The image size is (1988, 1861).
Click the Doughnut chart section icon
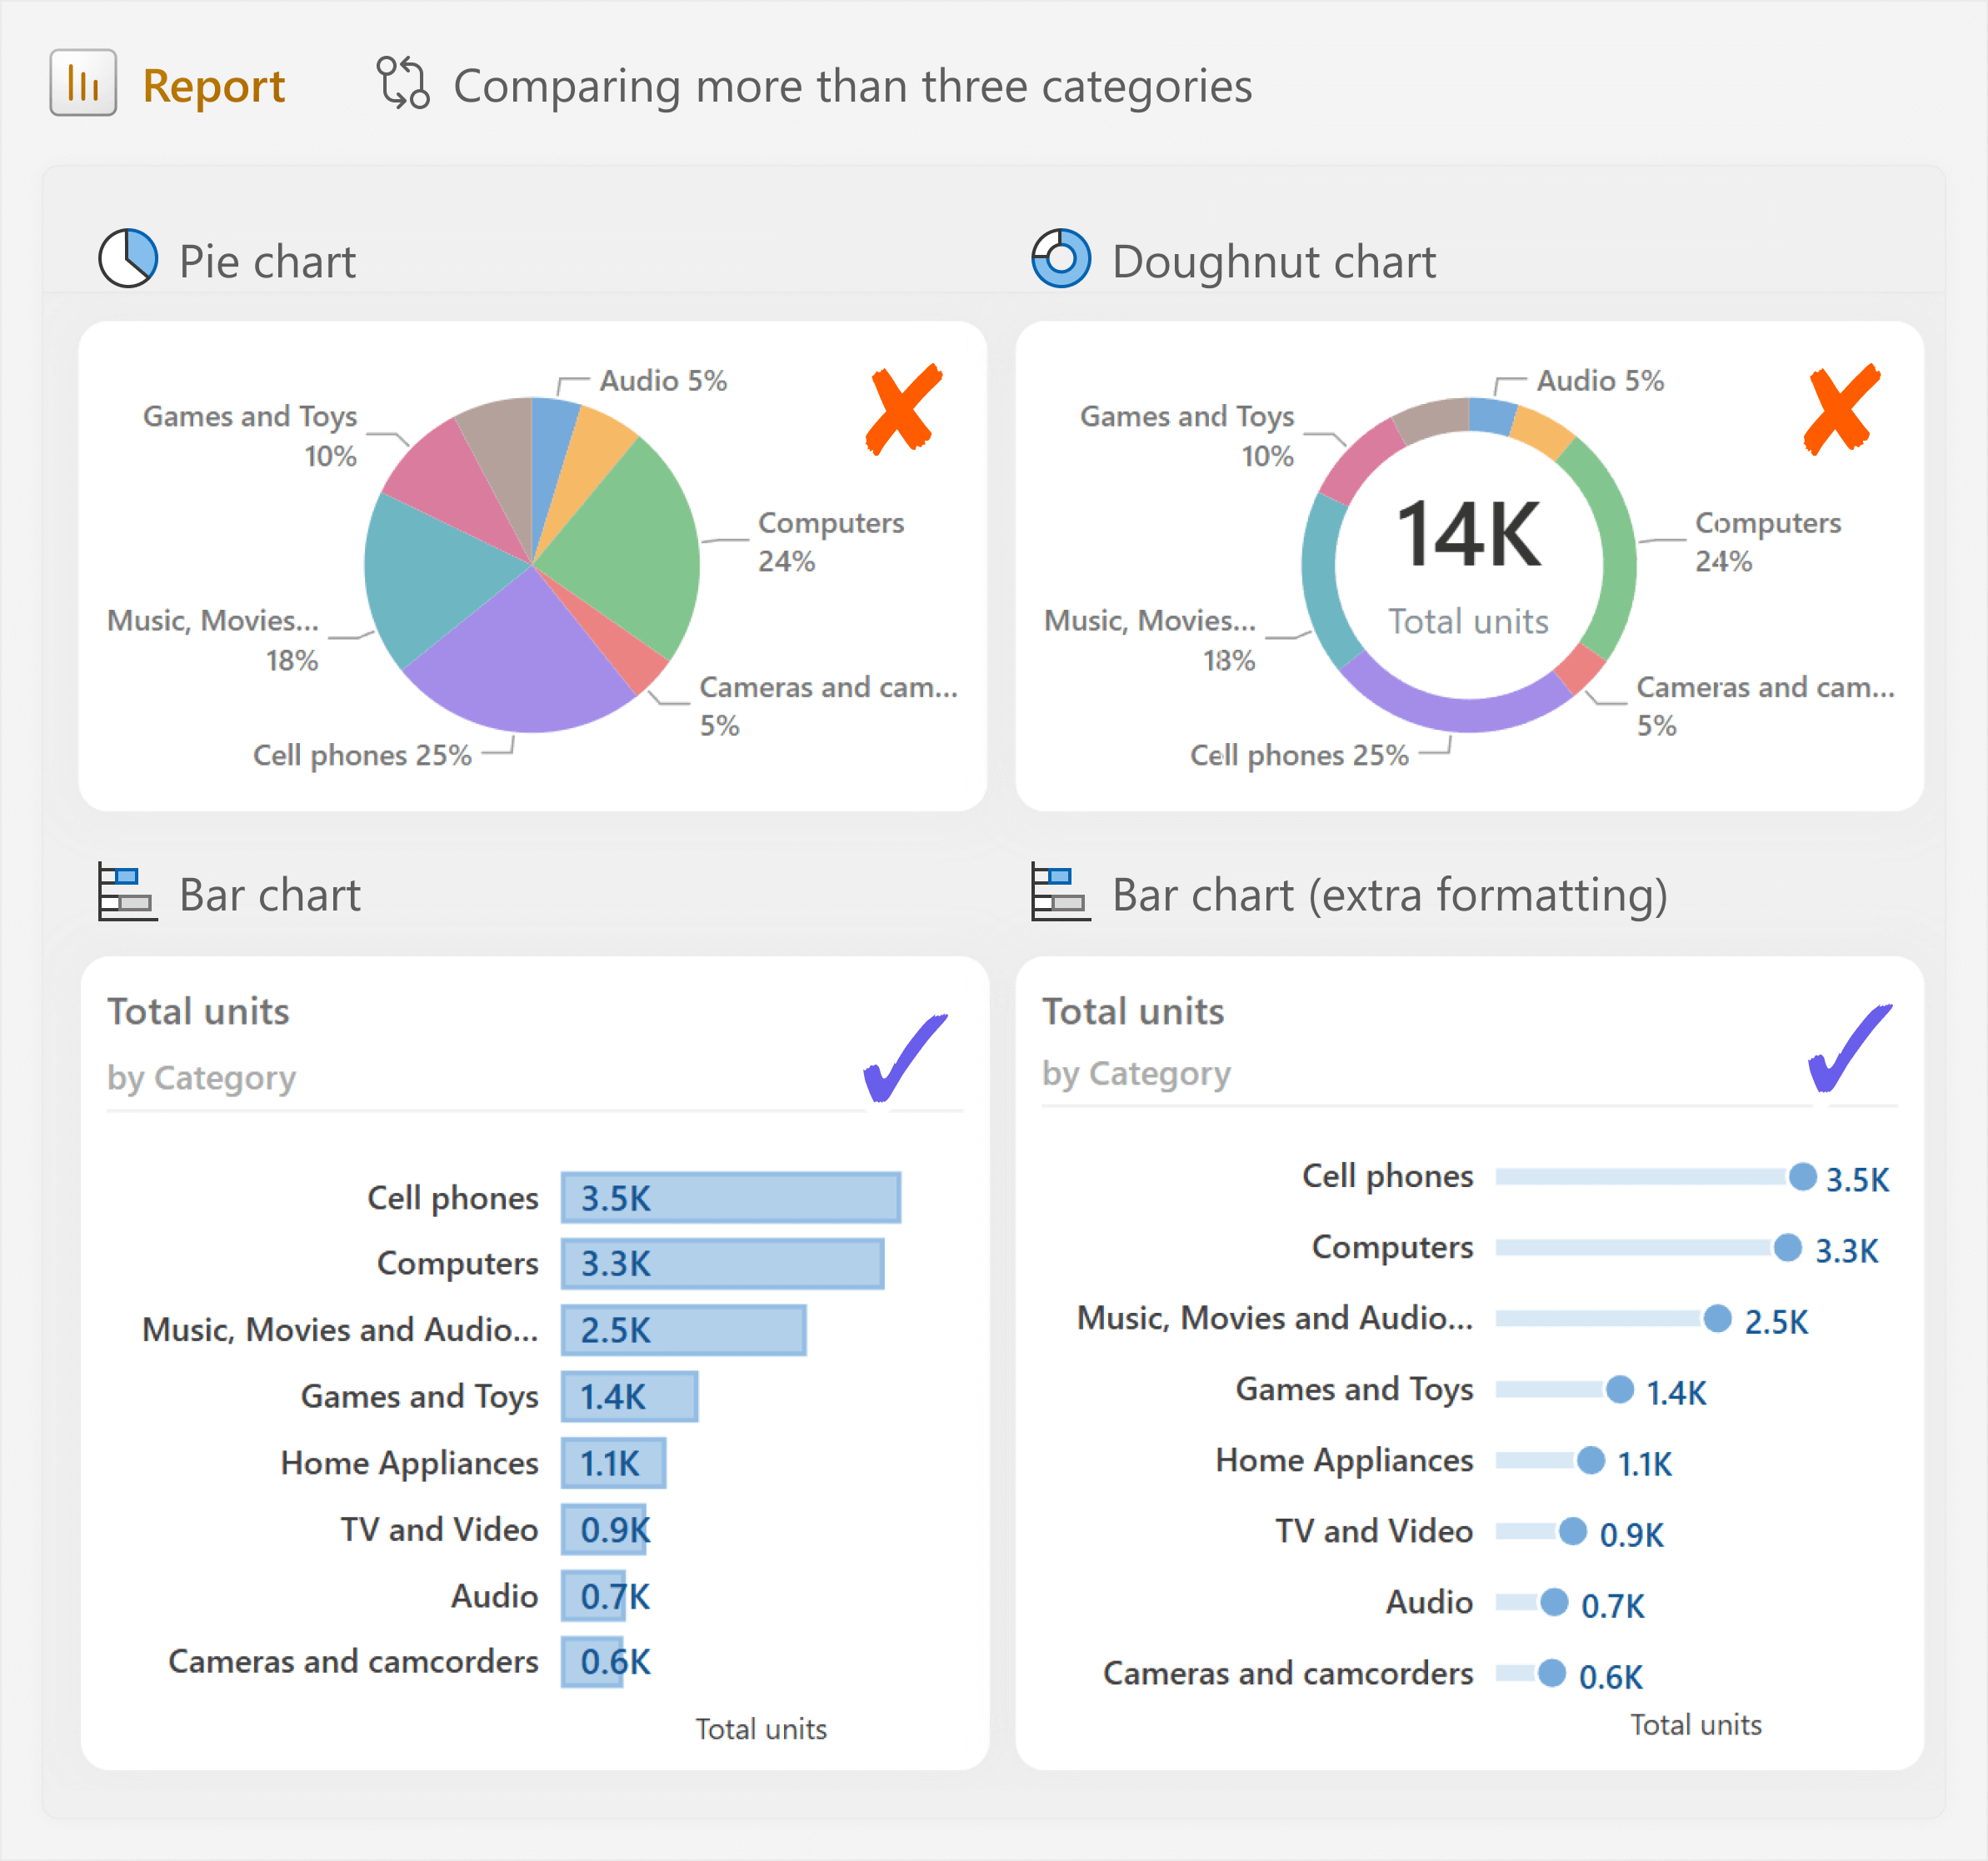(x=1061, y=258)
